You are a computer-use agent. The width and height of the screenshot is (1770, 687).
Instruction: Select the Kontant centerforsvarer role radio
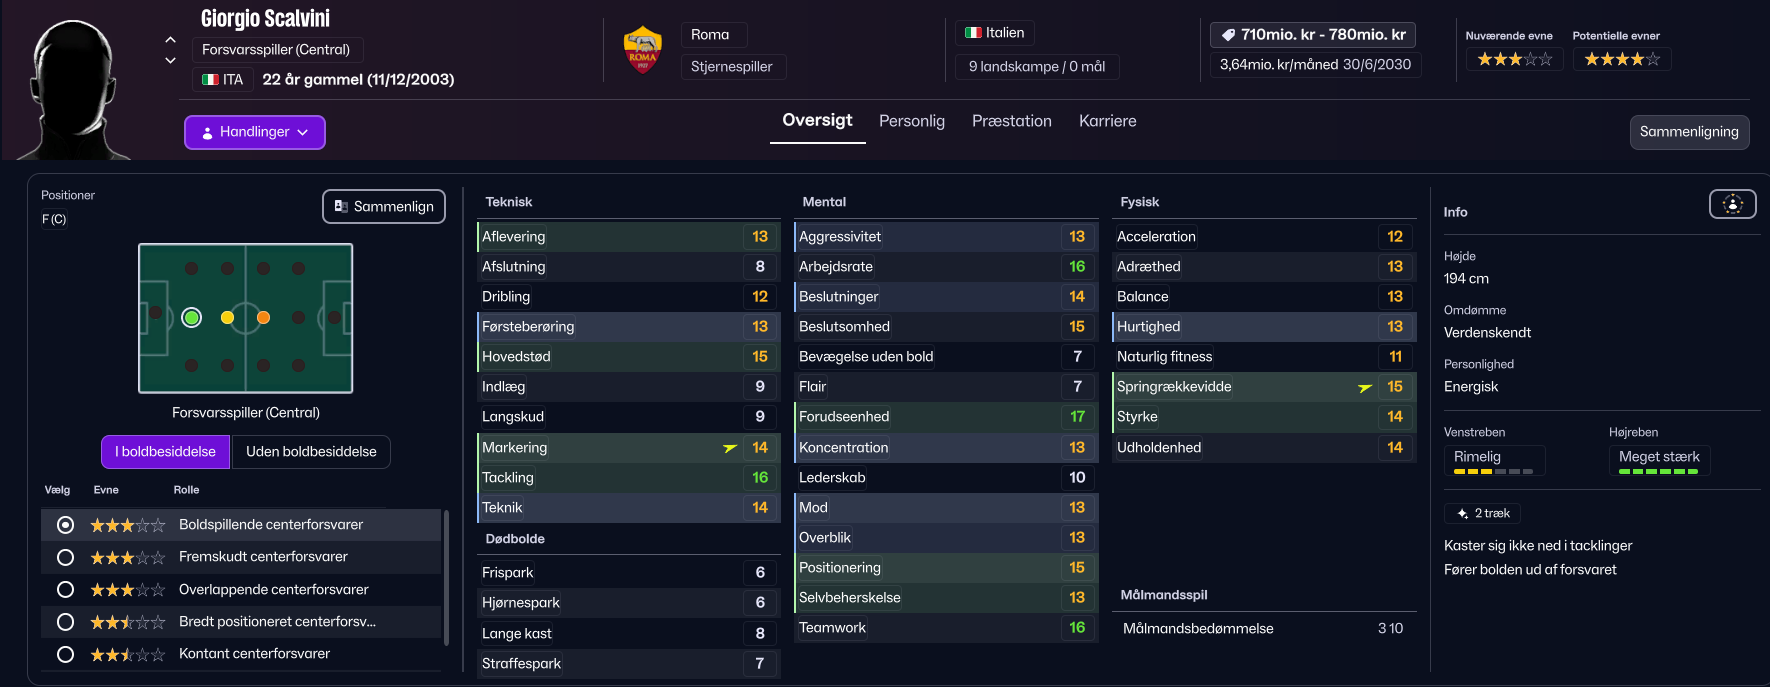(x=66, y=654)
